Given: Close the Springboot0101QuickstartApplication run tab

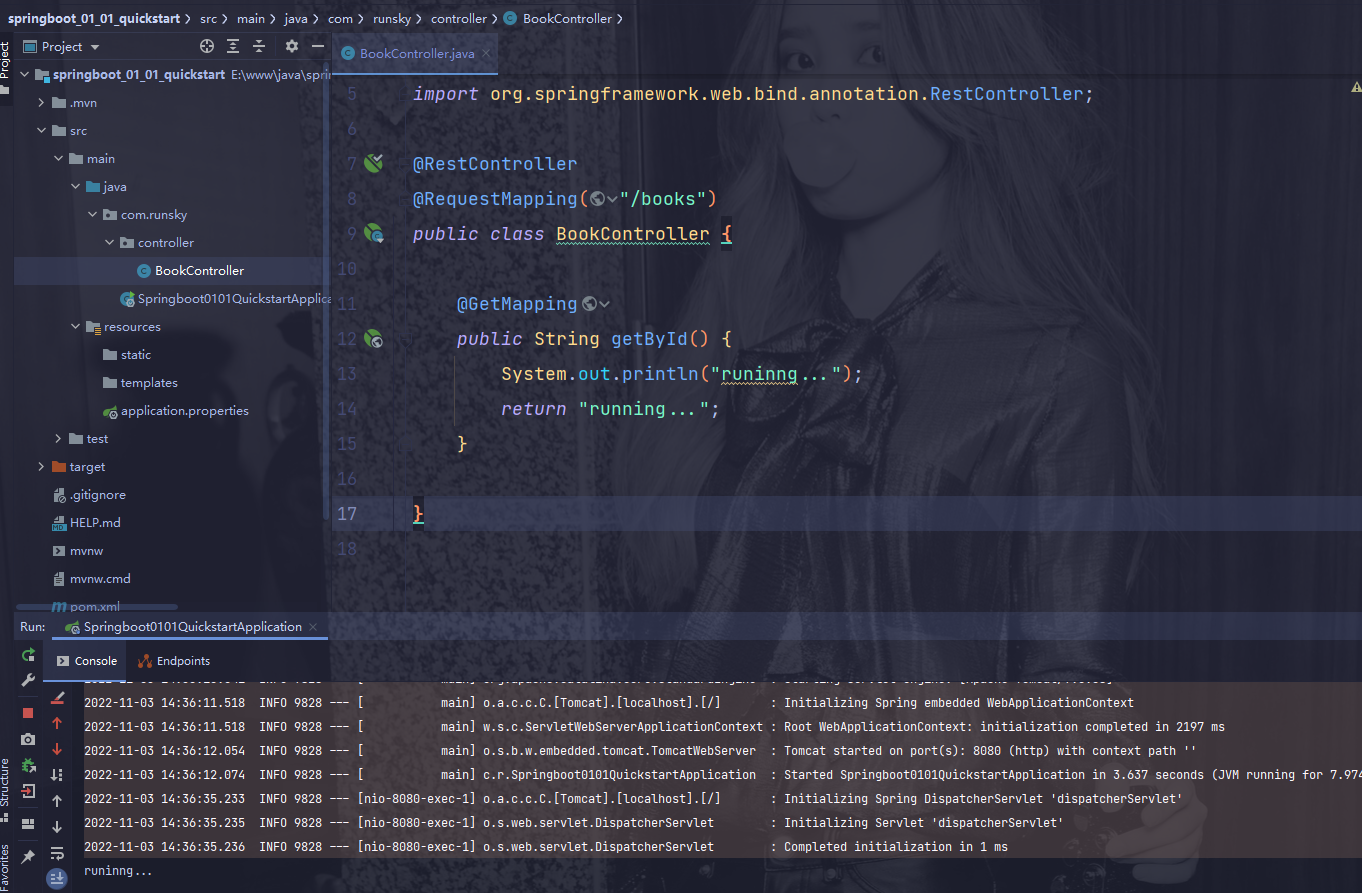Looking at the screenshot, I should click(x=315, y=628).
